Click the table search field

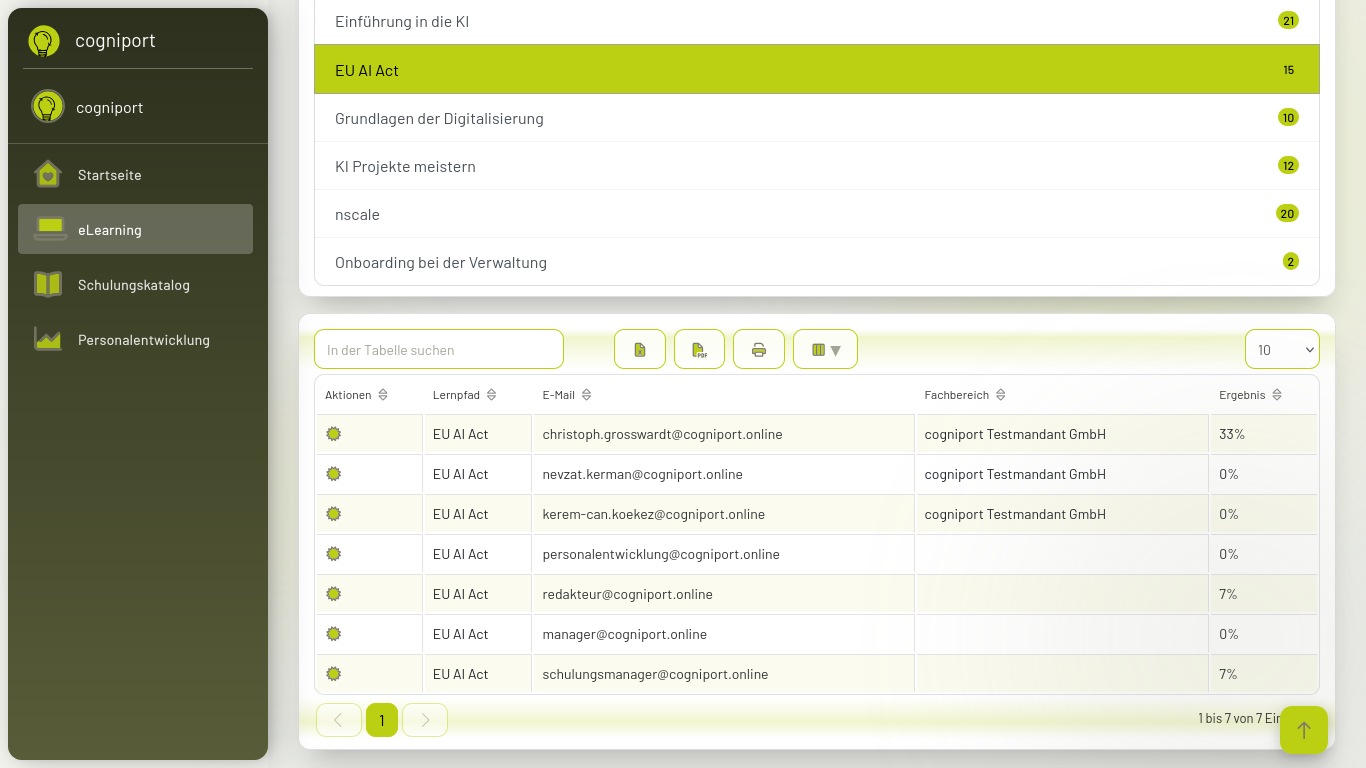[439, 349]
